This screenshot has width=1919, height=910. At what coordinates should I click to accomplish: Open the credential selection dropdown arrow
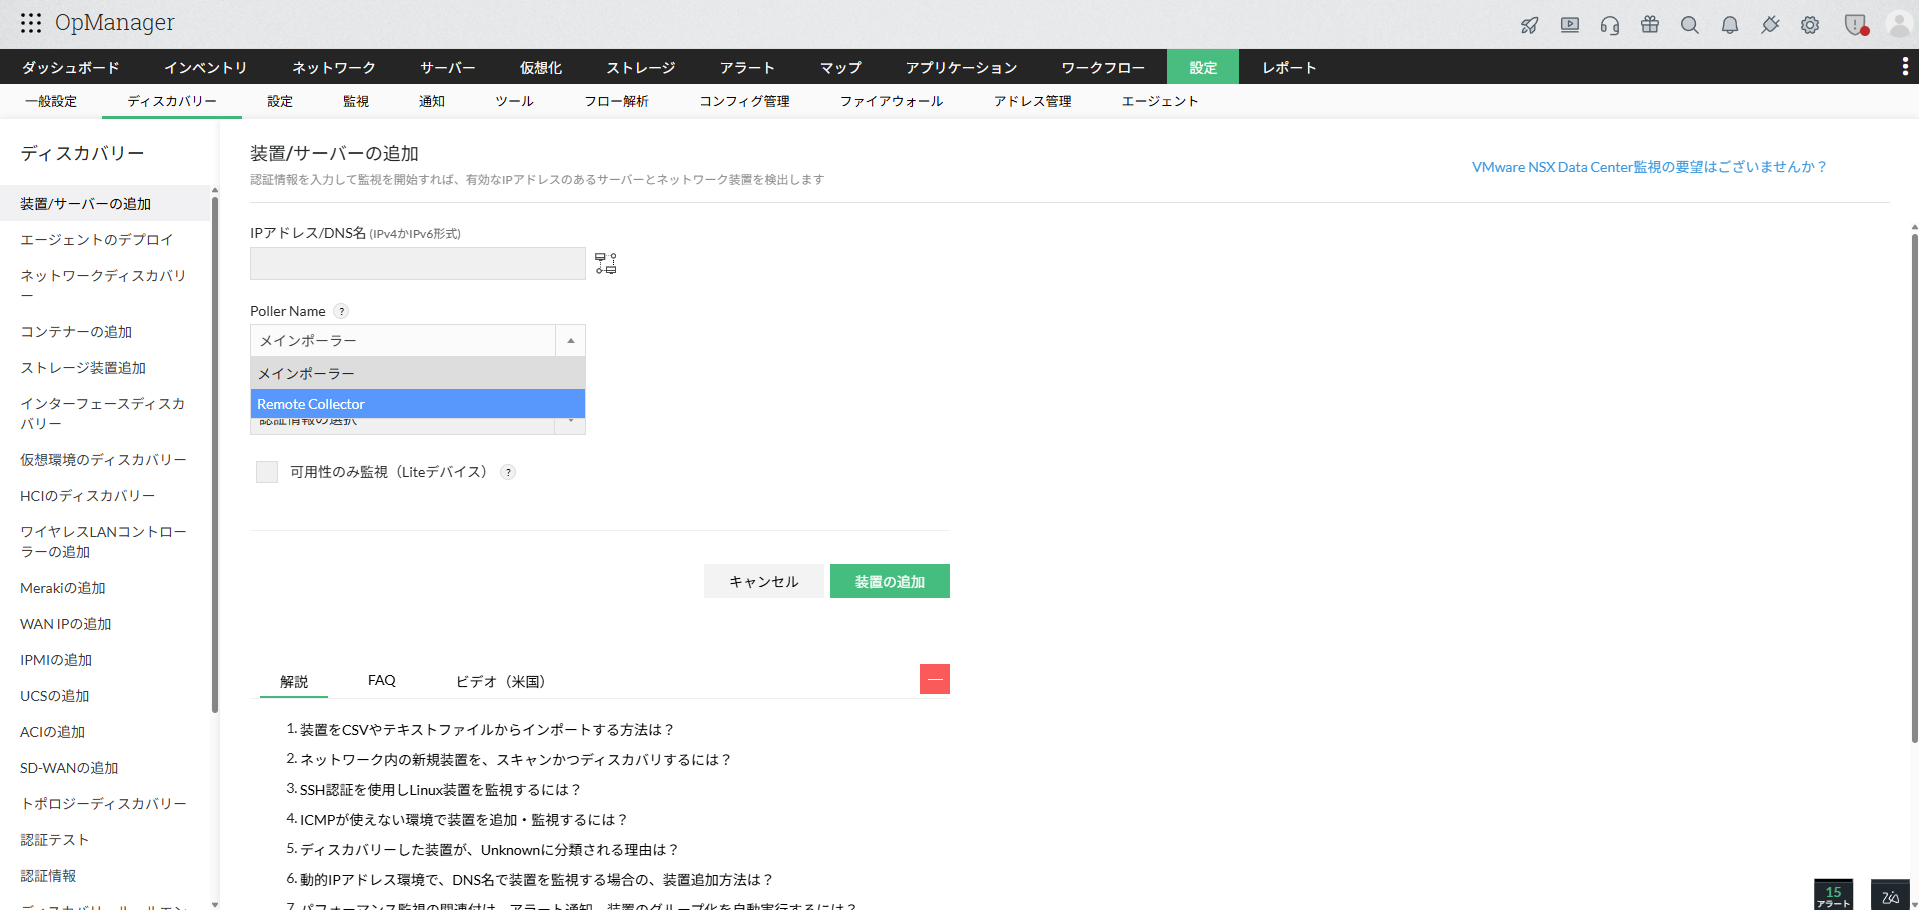point(571,423)
